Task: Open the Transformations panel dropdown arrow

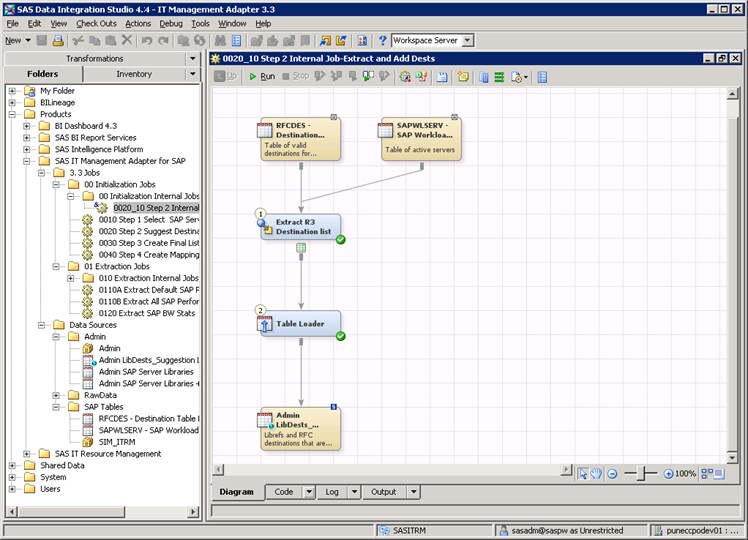Action: [x=193, y=59]
